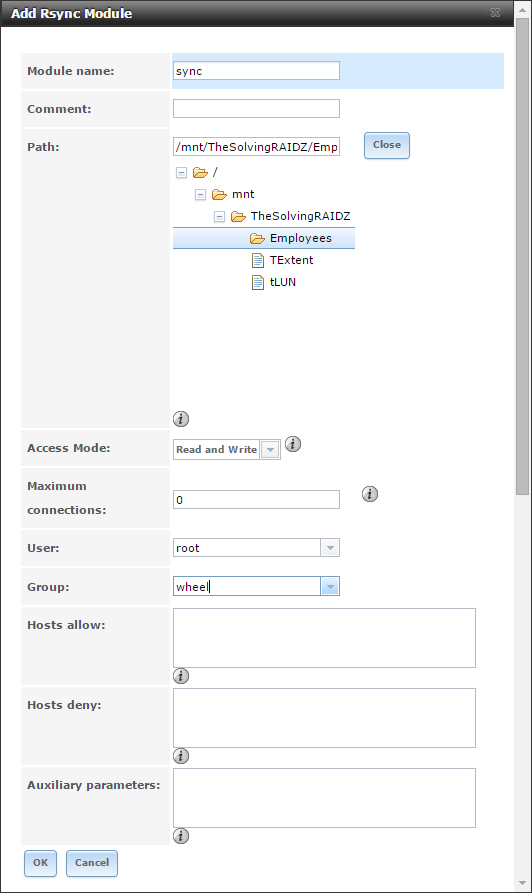Click the Comment input field
Screen dimensions: 532x893
[256, 109]
